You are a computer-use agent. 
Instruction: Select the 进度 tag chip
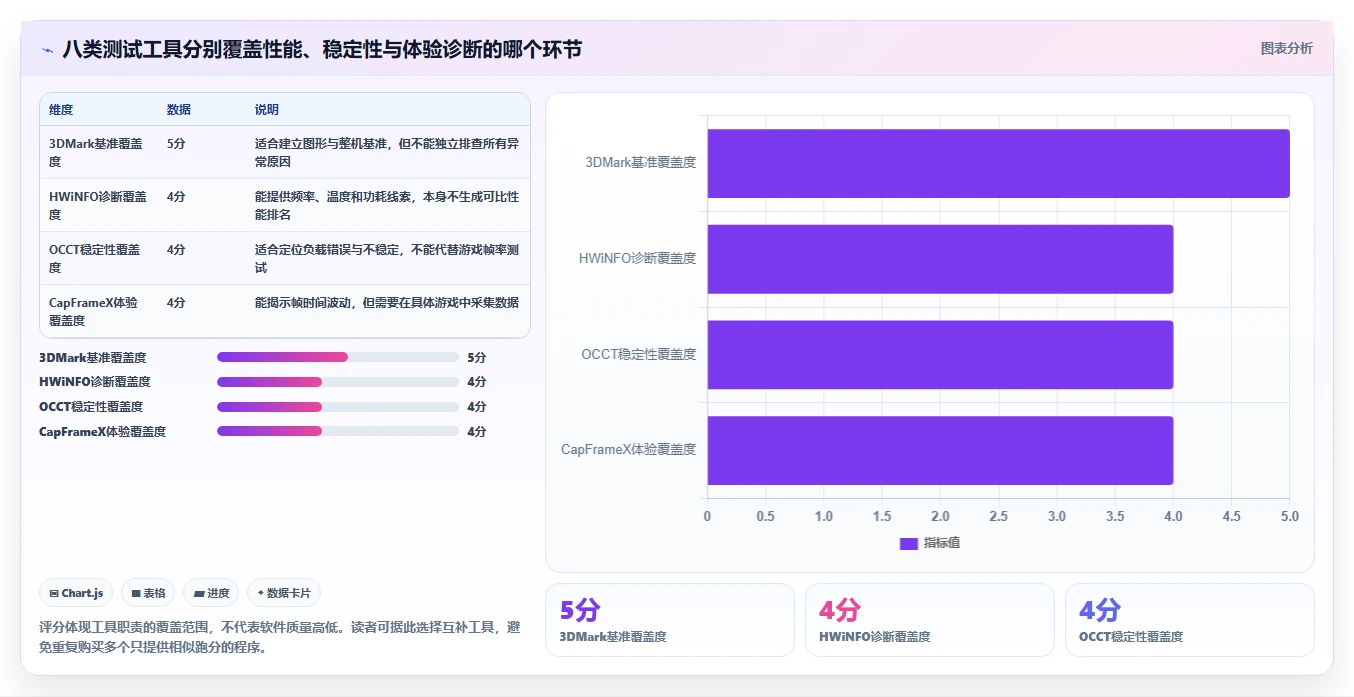click(211, 593)
